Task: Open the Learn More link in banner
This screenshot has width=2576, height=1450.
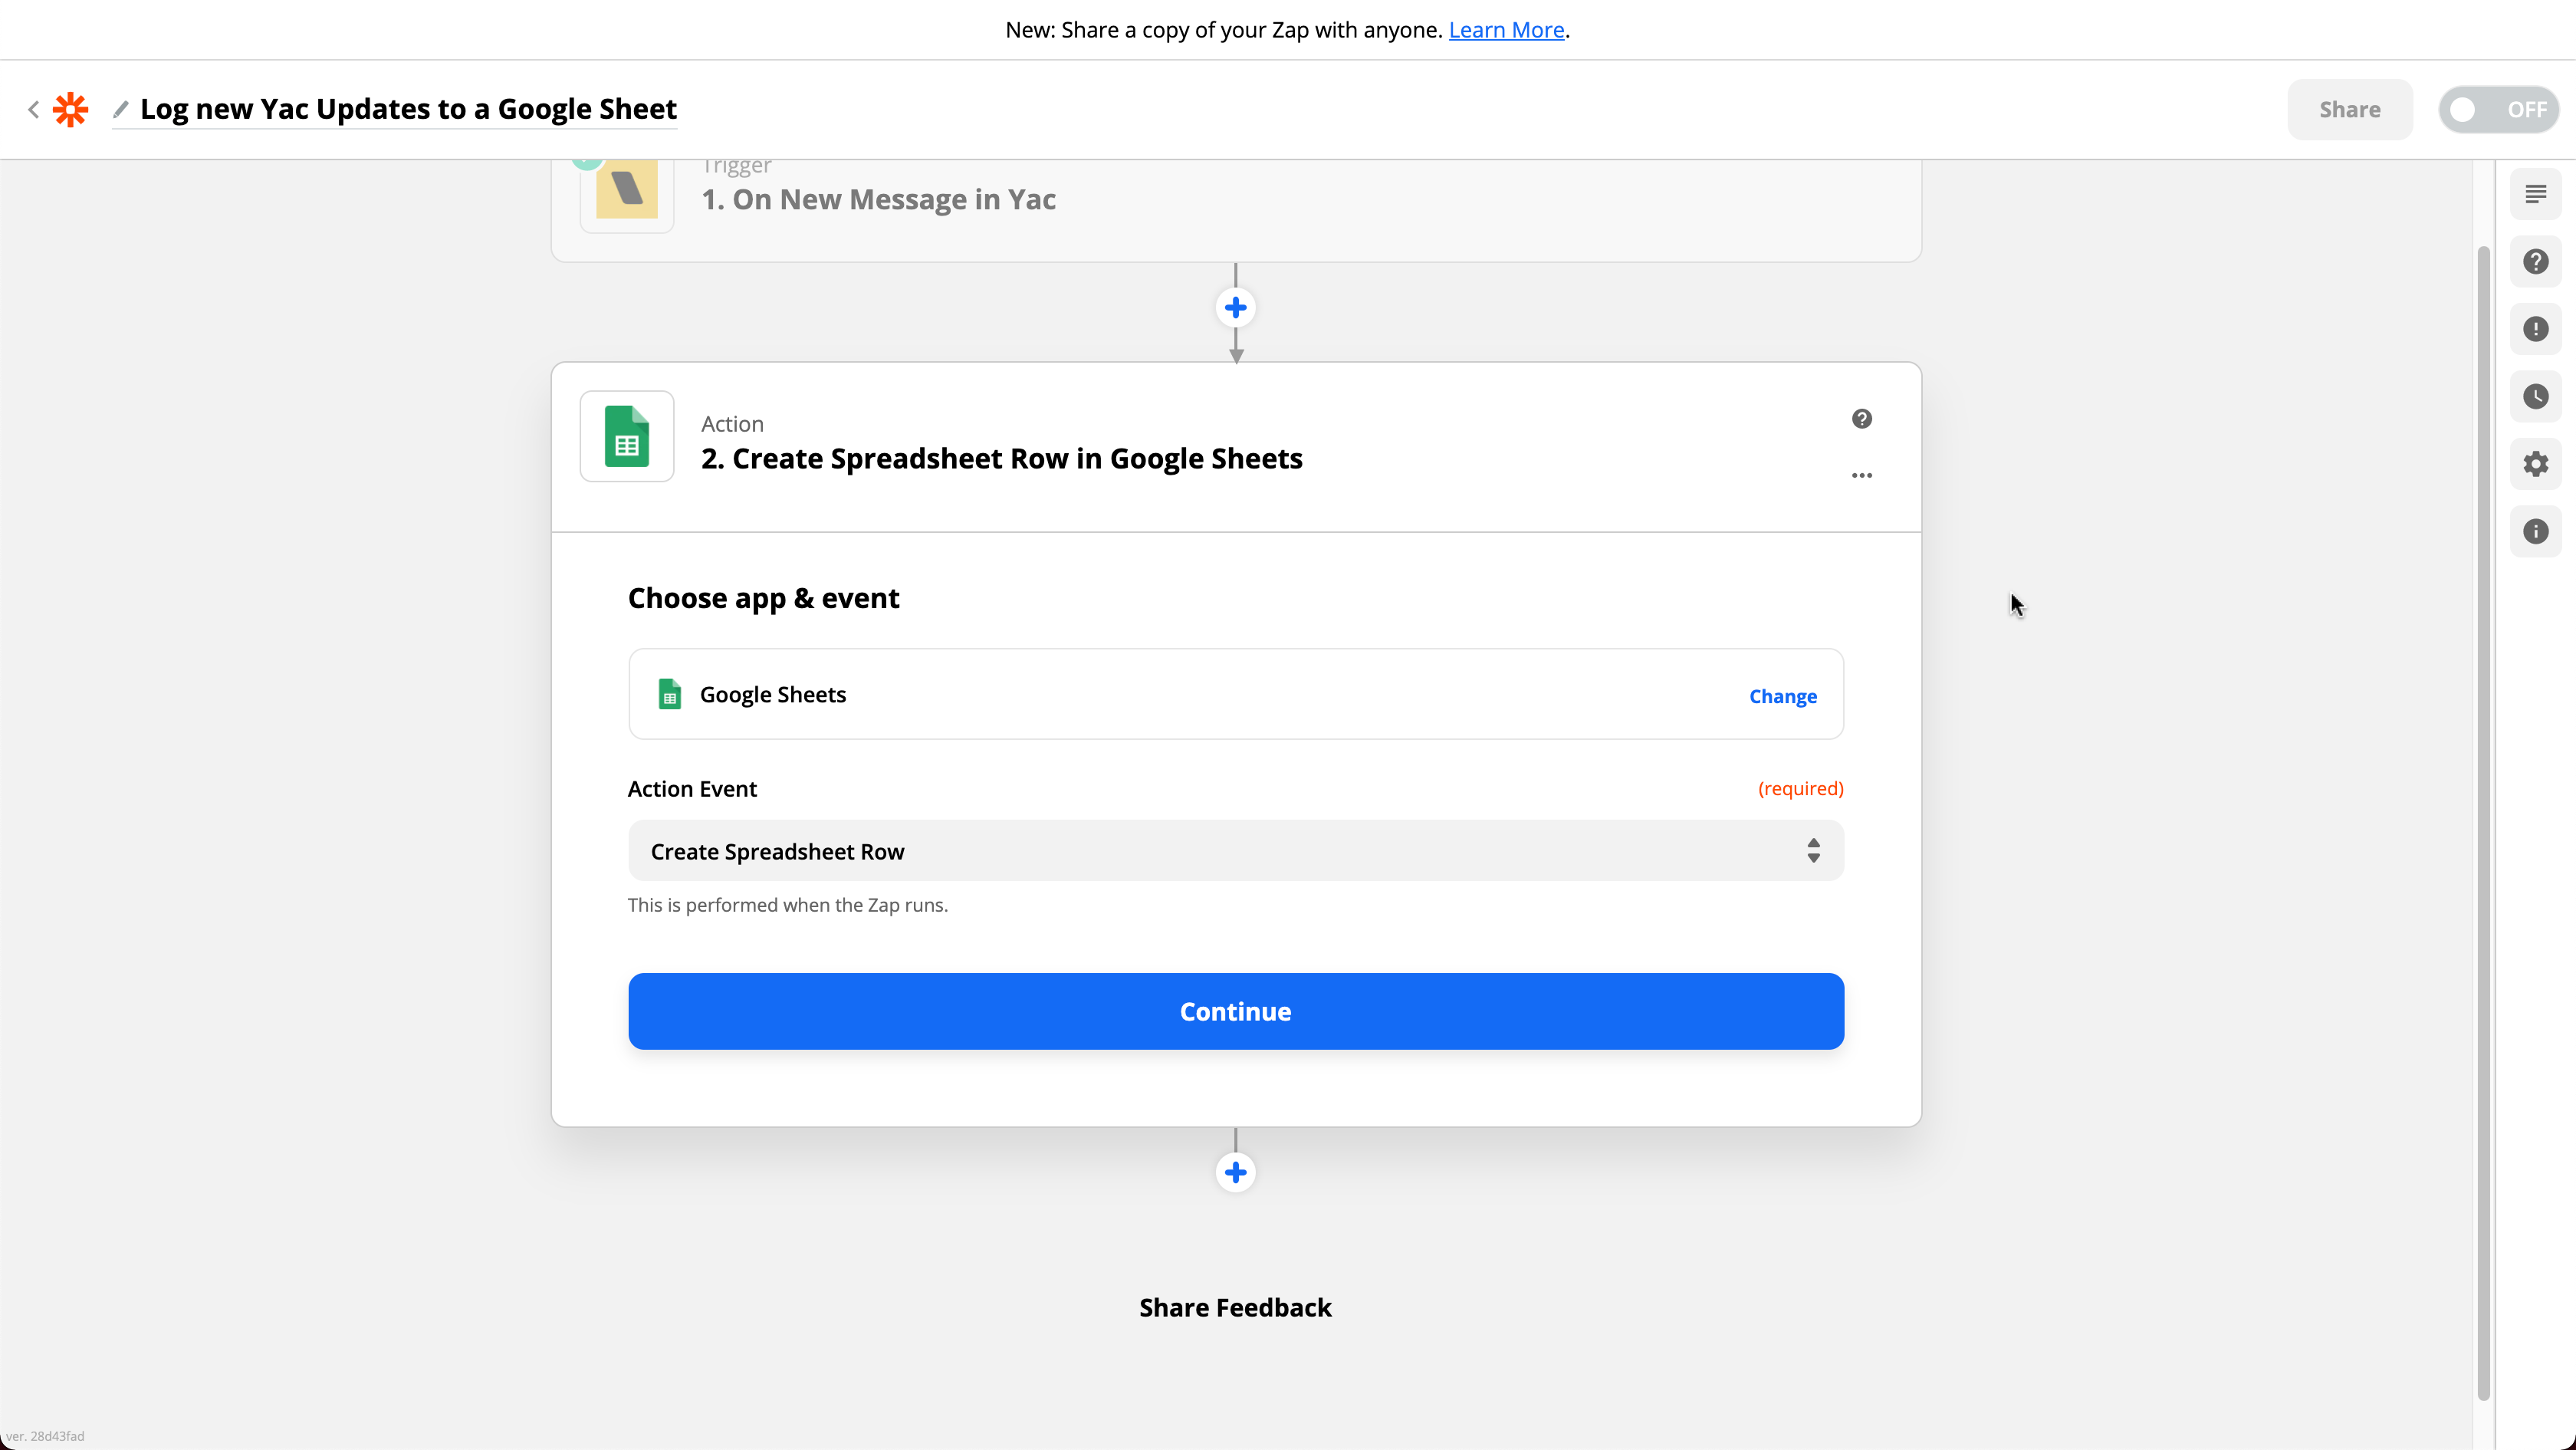Action: [1506, 30]
